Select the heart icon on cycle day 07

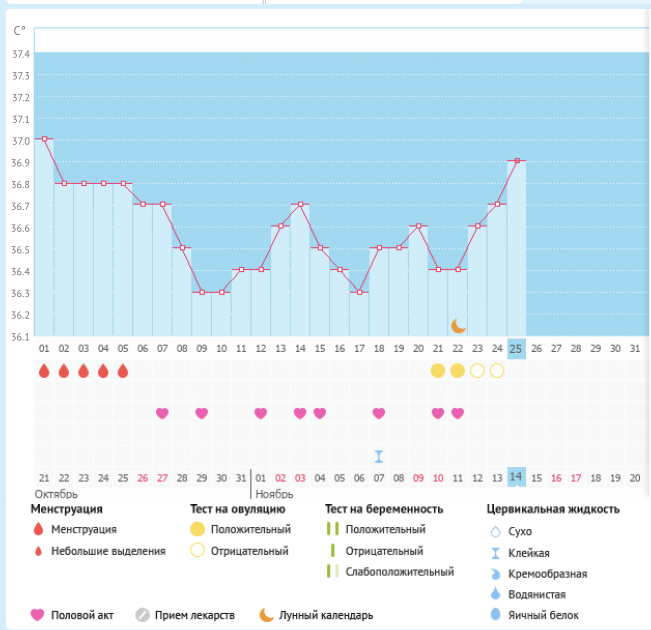click(162, 413)
